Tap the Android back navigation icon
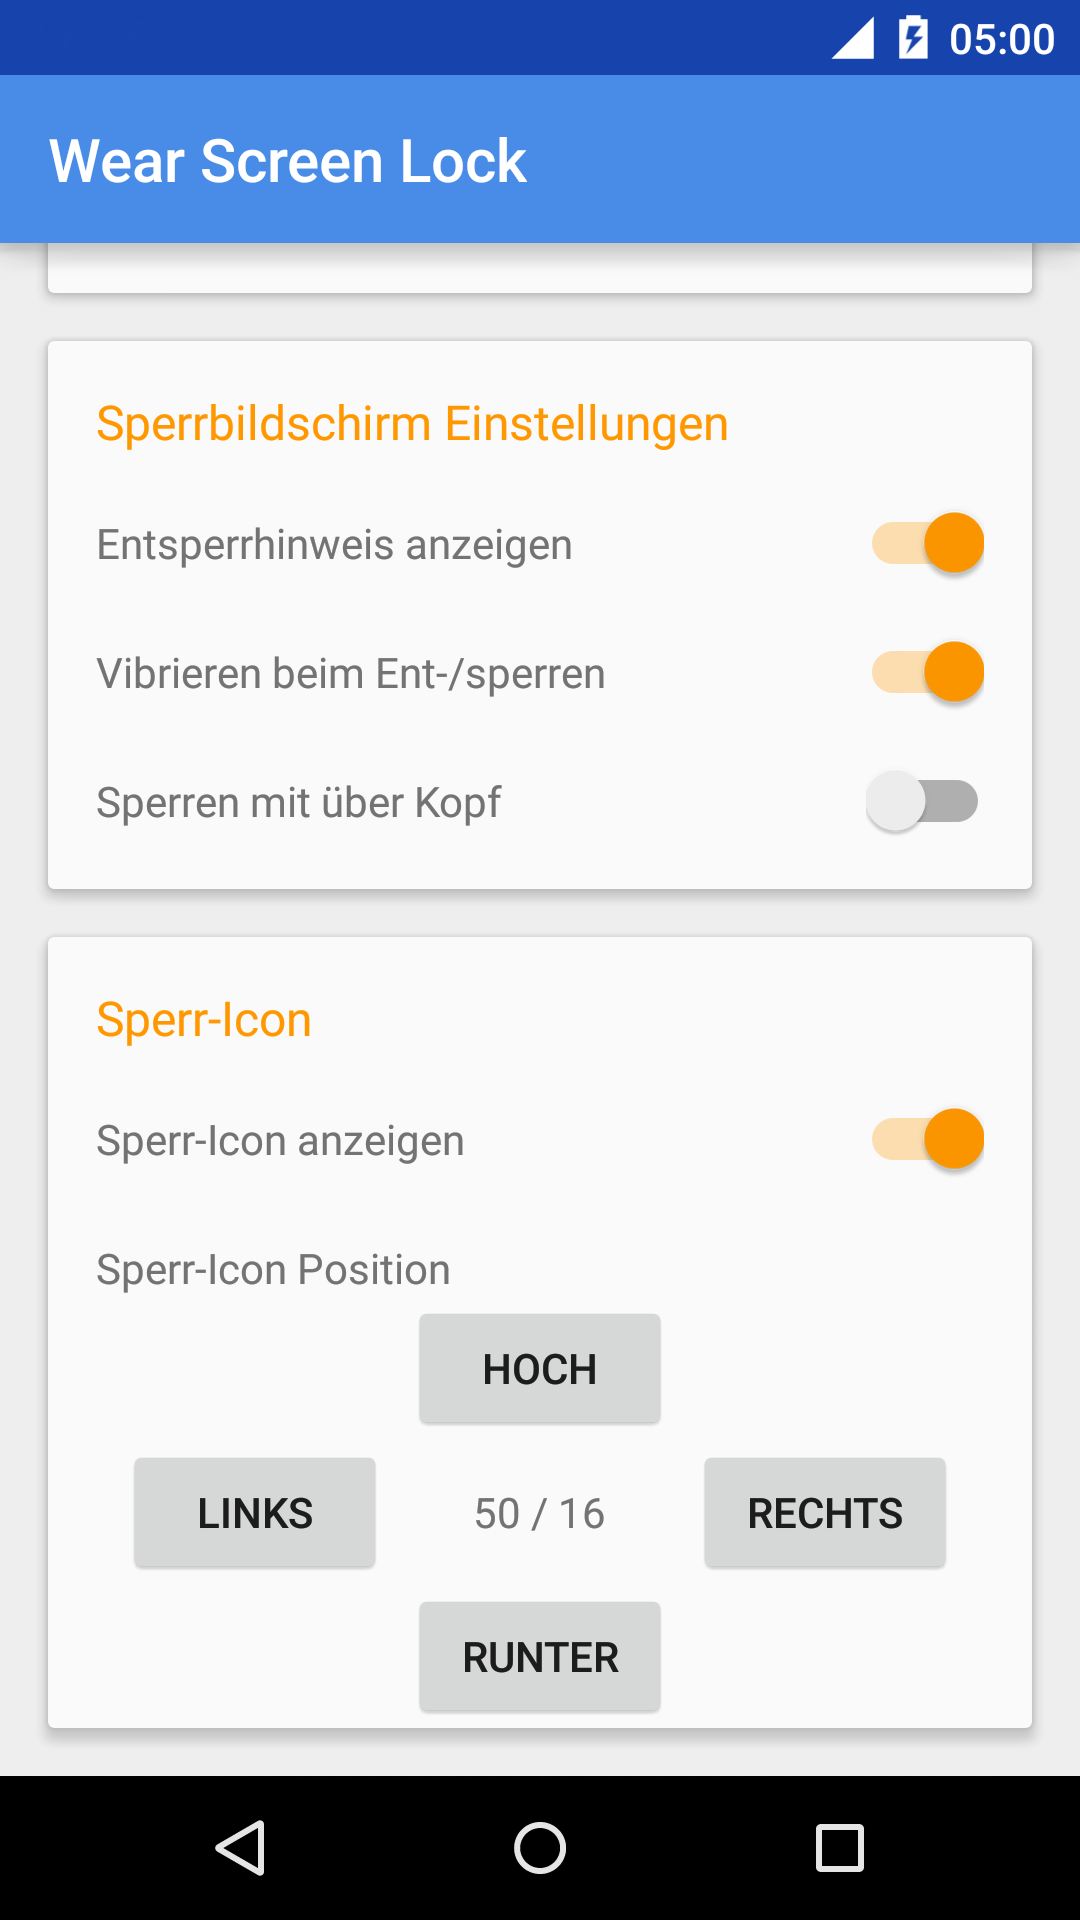This screenshot has height=1920, width=1080. [240, 1847]
